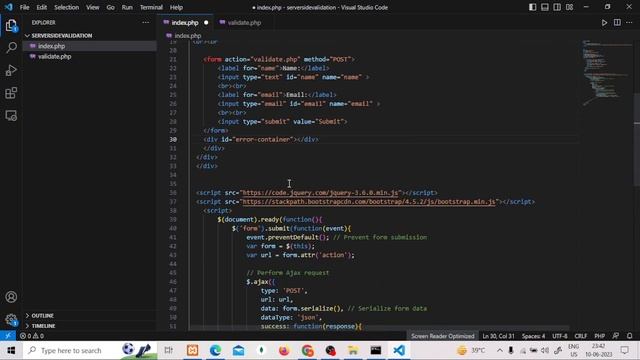Open the Manage gear icon
Screen dimensions: 640x360
11,320
